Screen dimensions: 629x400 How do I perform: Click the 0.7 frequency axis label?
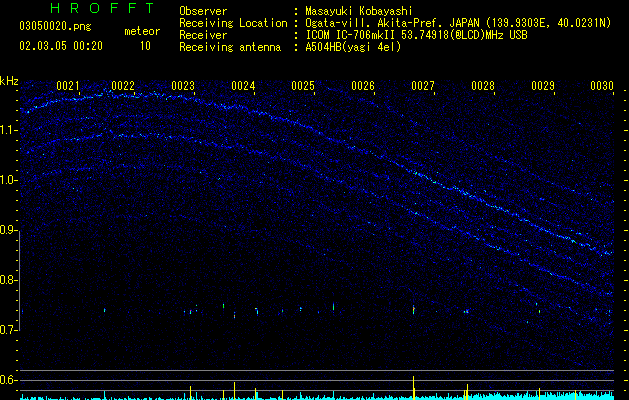click(9, 330)
